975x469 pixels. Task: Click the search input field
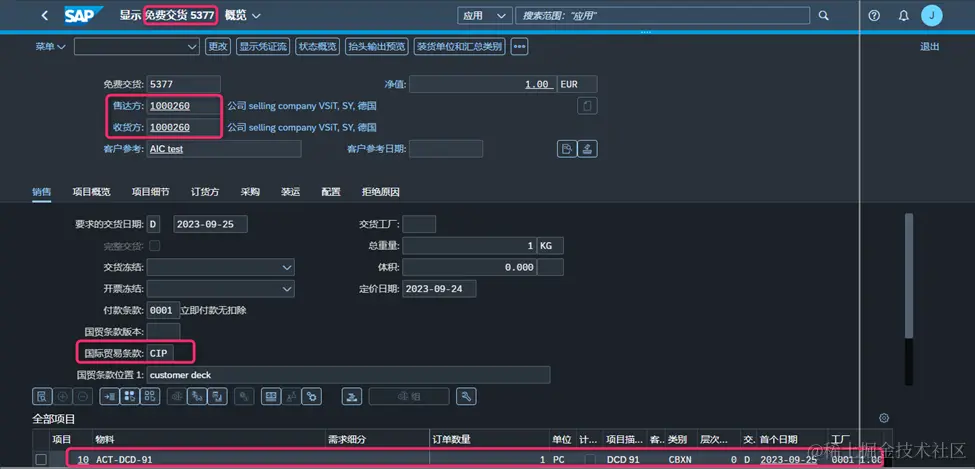pyautogui.click(x=662, y=16)
